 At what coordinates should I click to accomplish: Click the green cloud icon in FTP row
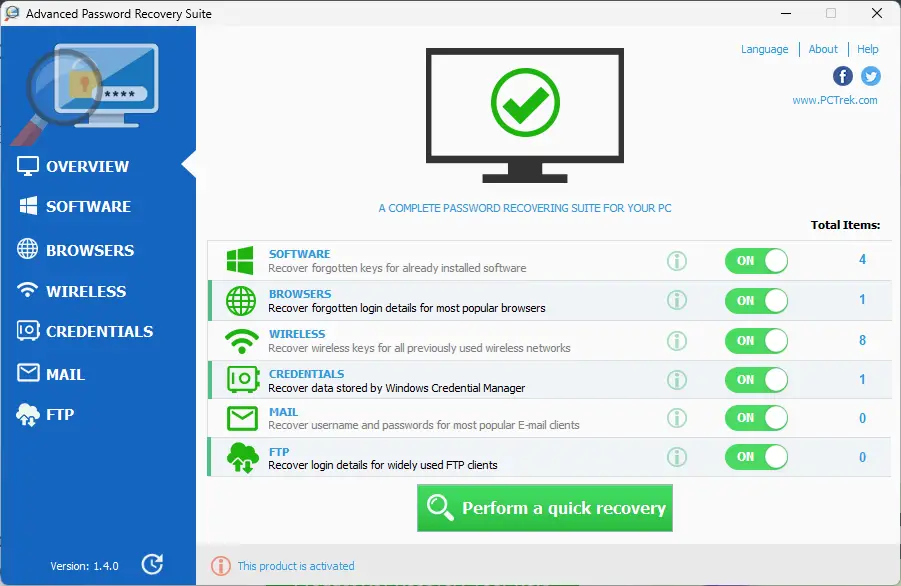tap(242, 458)
